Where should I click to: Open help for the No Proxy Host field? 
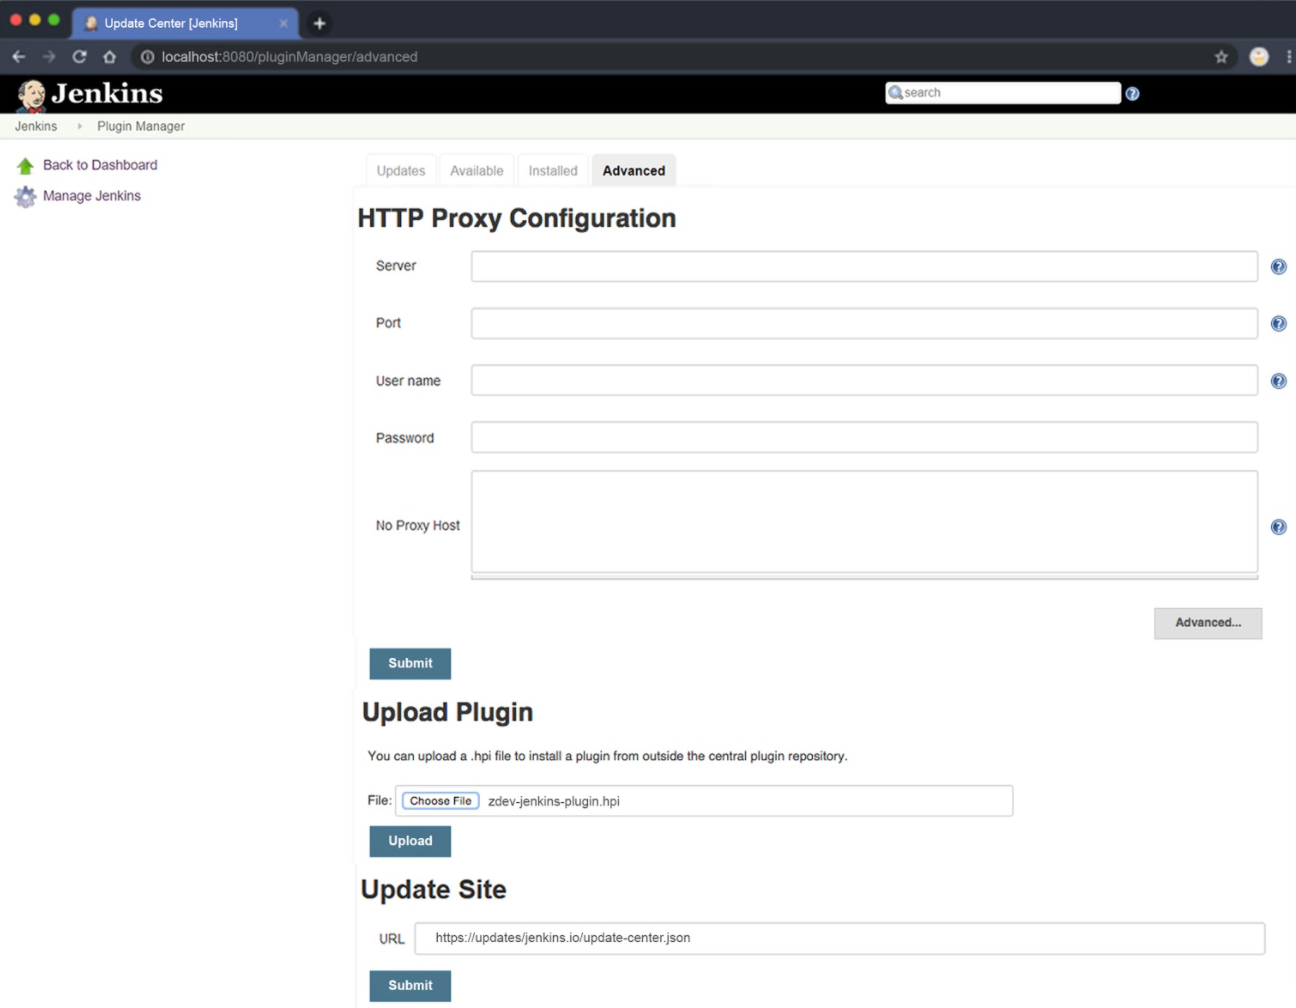(x=1278, y=527)
